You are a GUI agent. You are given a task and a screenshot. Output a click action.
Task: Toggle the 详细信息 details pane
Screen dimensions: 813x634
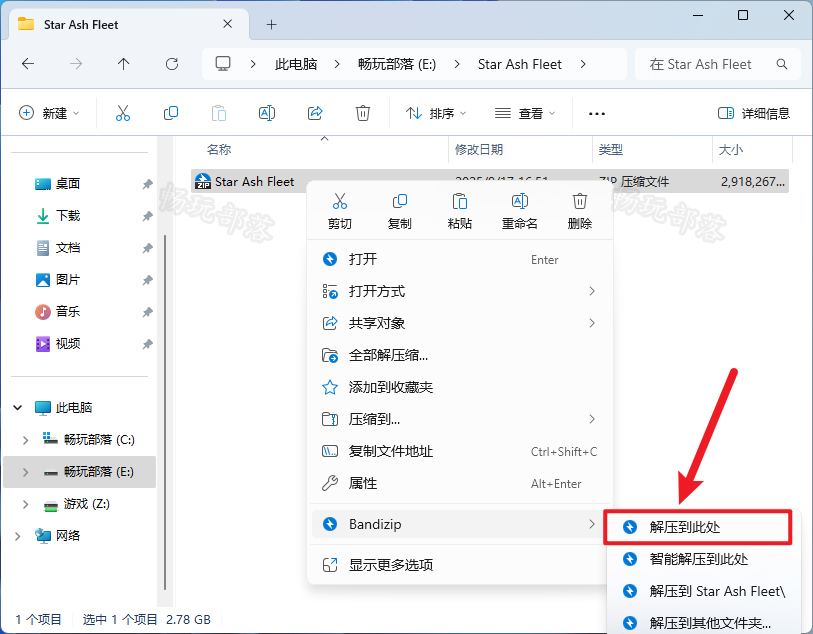[x=753, y=113]
